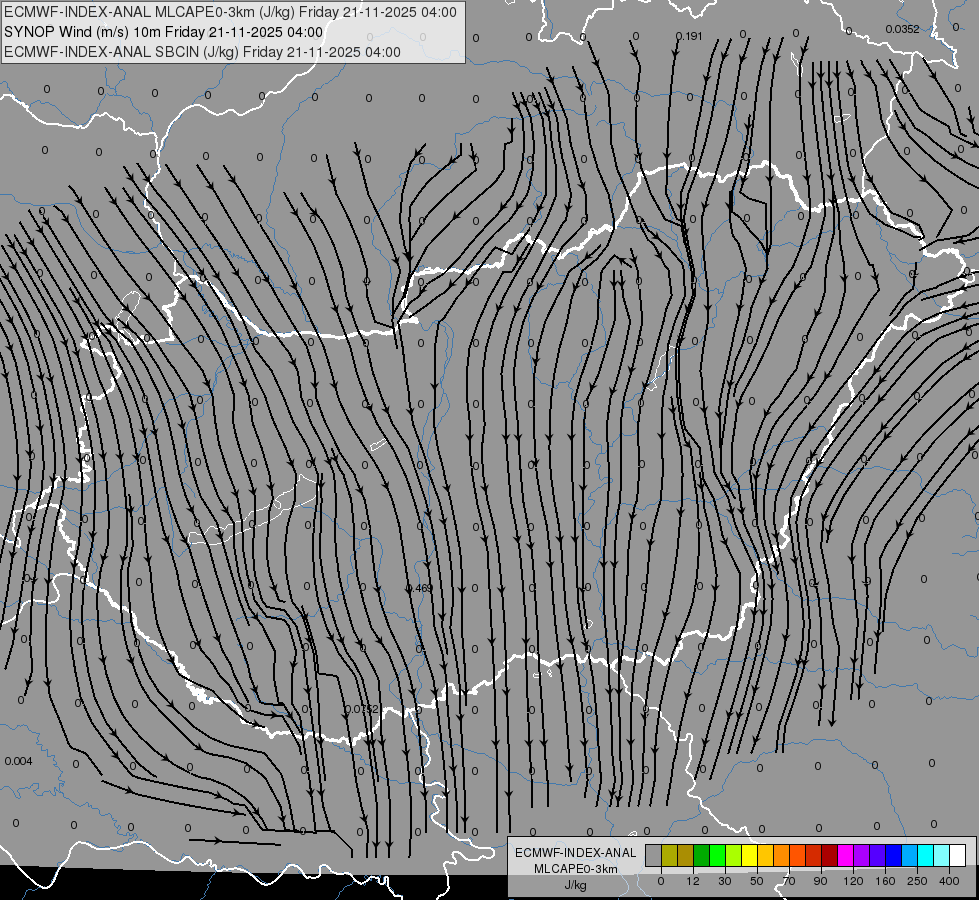The width and height of the screenshot is (979, 900).
Task: Click the 0.191 data value on map
Action: point(689,36)
